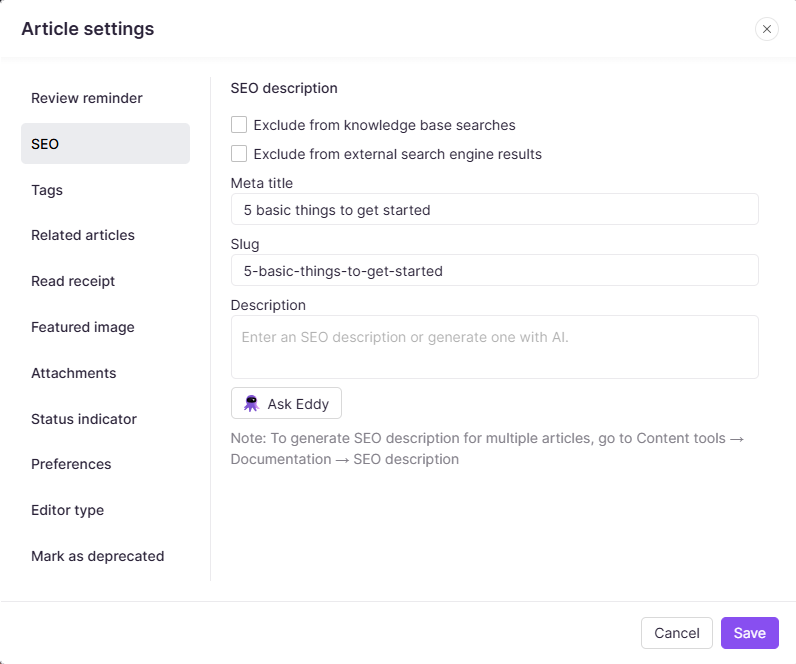Open the Review reminder section

87,98
